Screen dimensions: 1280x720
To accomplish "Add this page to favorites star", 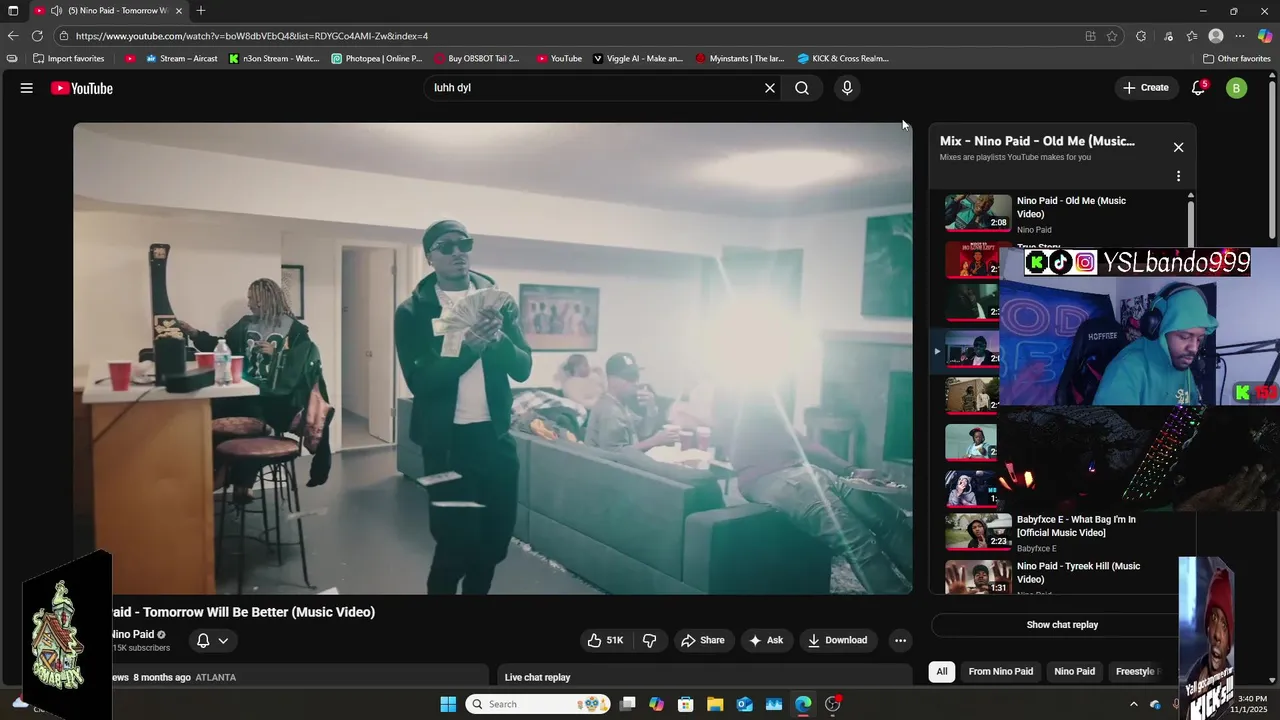I will pos(1112,36).
